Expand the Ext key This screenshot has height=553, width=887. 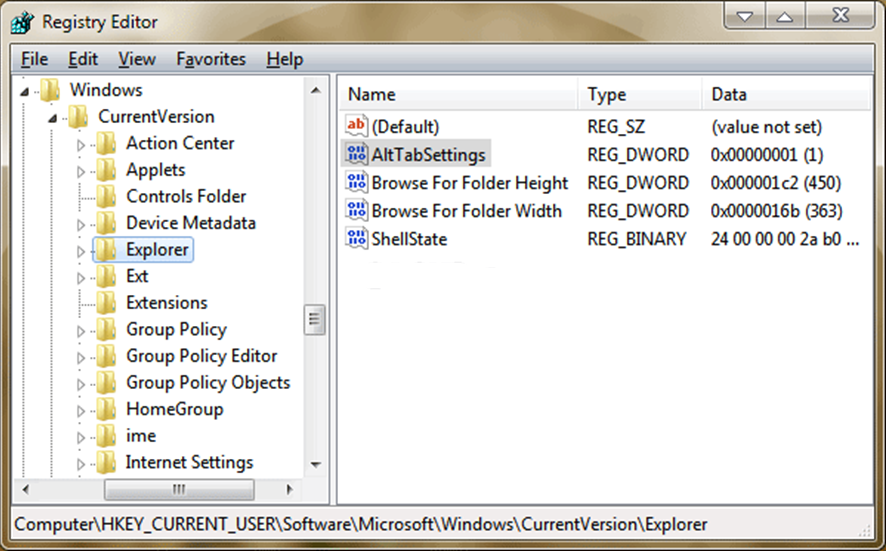(81, 278)
